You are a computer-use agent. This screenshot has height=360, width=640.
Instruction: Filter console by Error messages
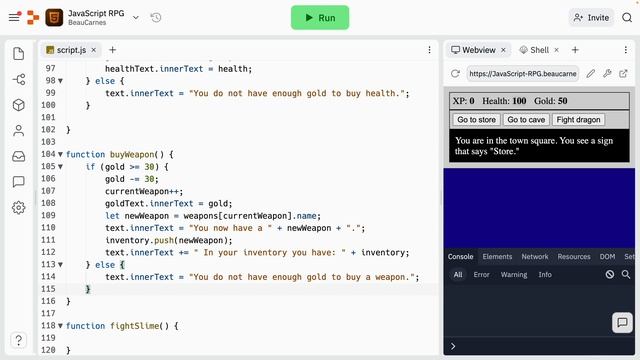[481, 275]
